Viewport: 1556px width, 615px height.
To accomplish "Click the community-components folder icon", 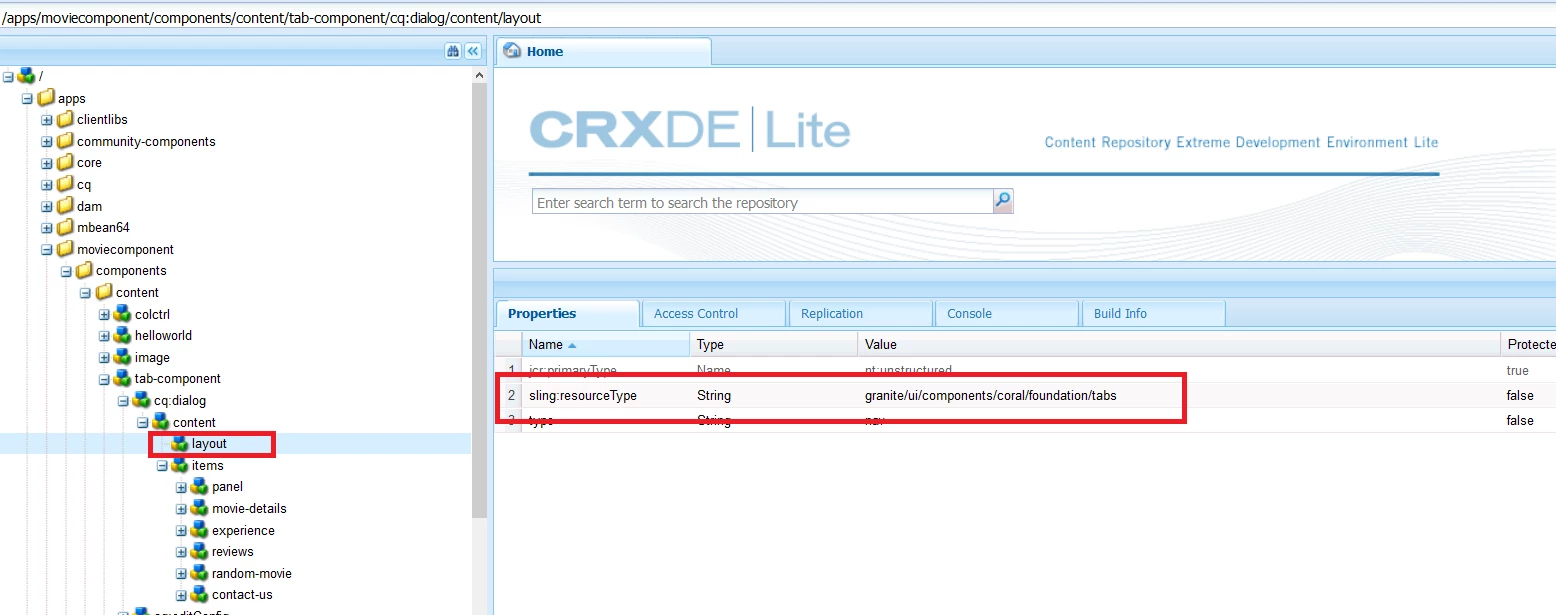I will [x=65, y=141].
